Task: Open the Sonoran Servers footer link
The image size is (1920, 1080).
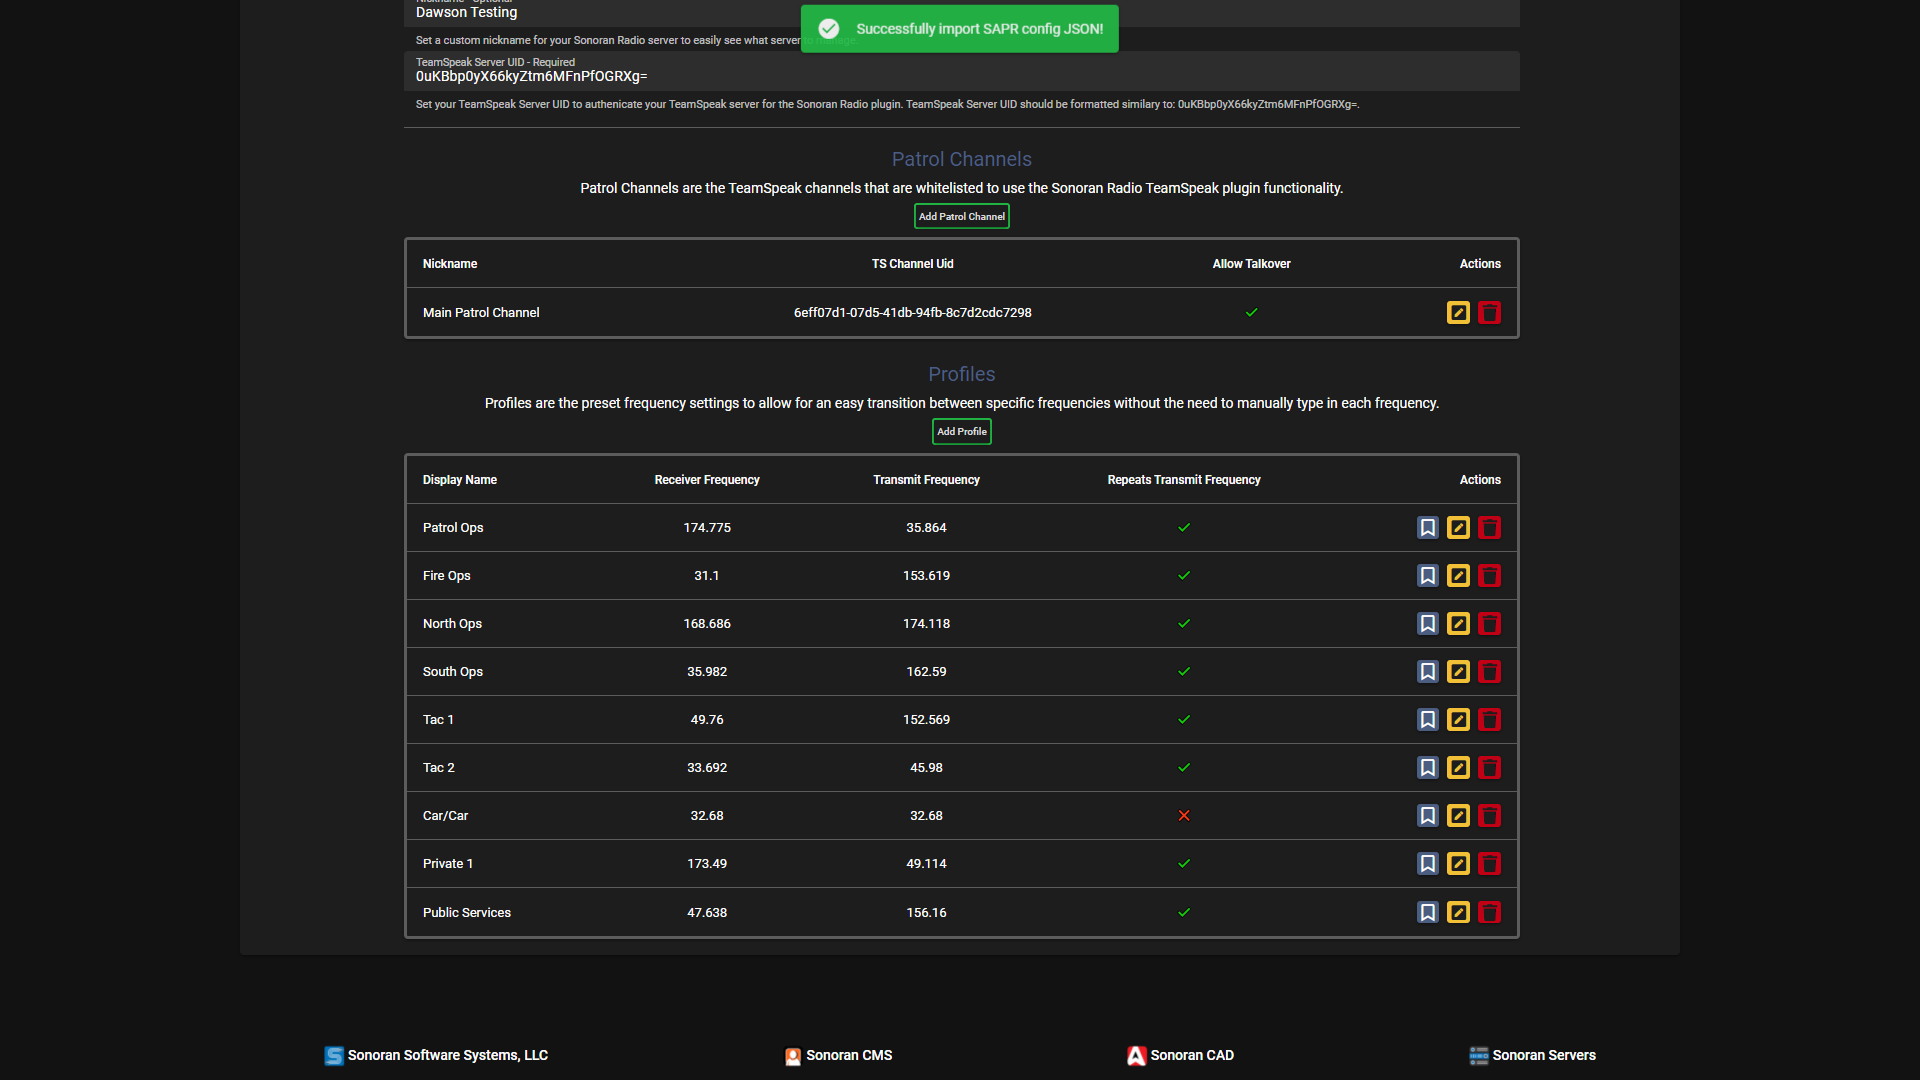Action: tap(1532, 1055)
